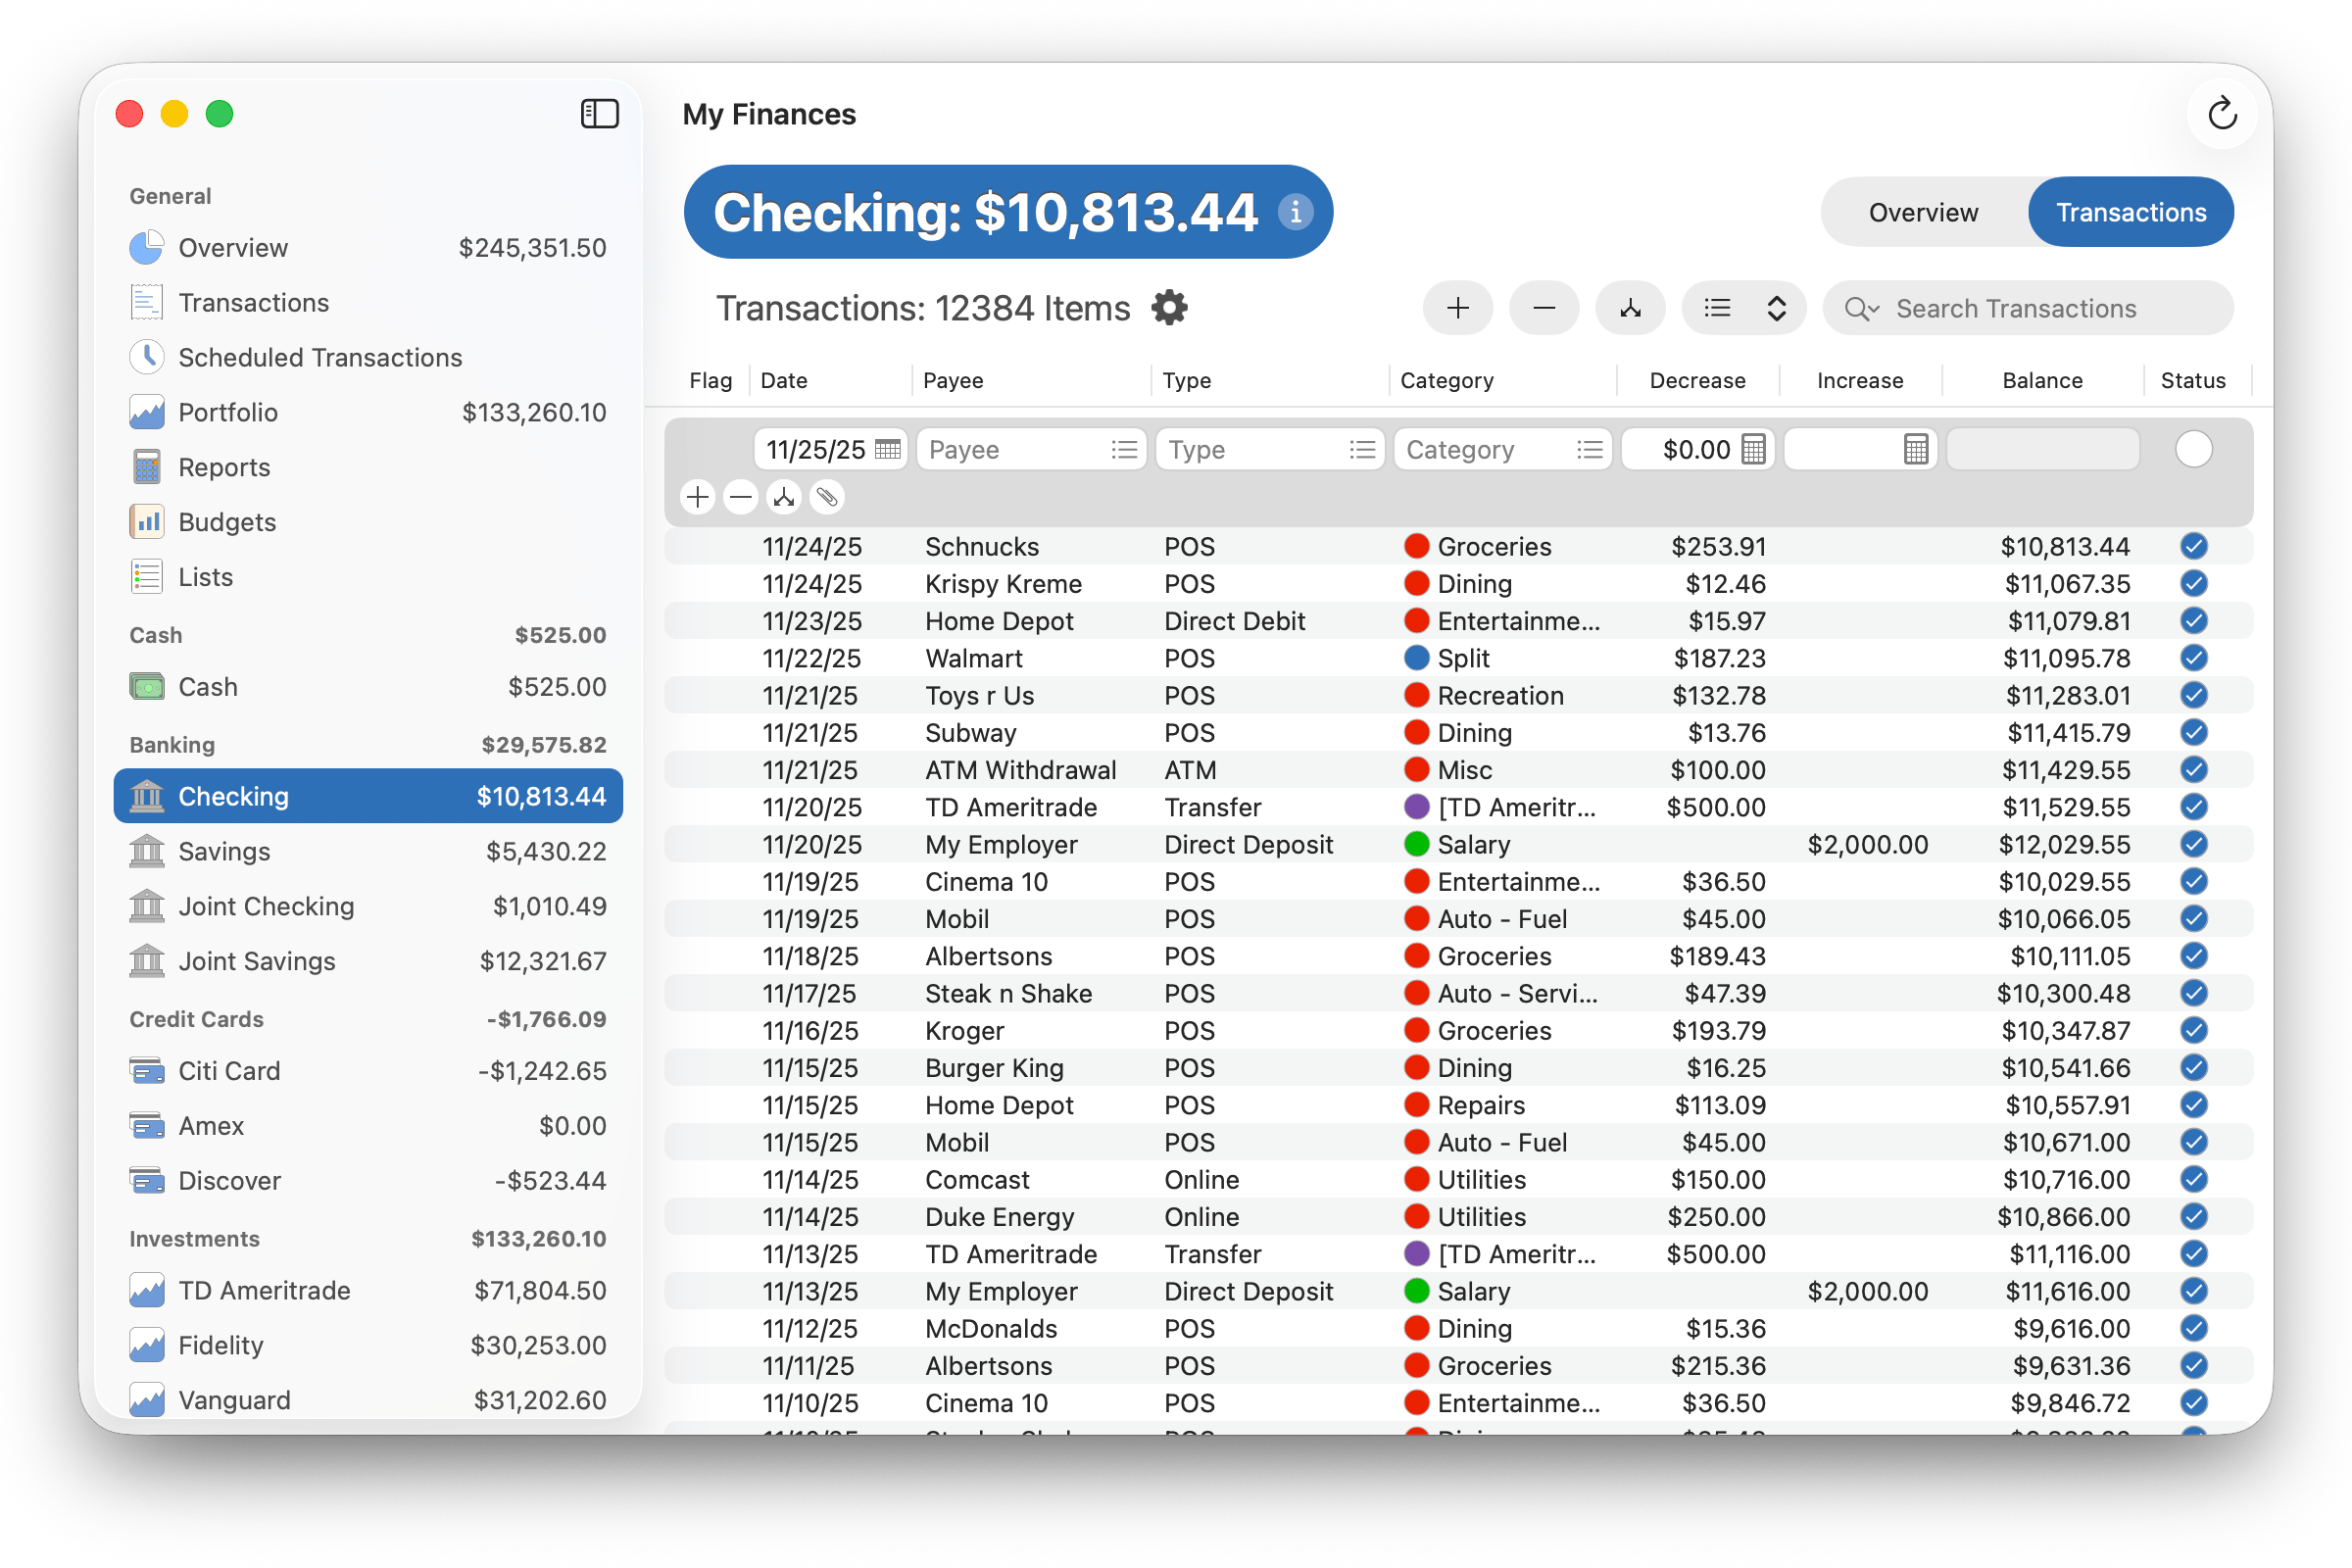Open the Category list dropdown

(x=1589, y=450)
